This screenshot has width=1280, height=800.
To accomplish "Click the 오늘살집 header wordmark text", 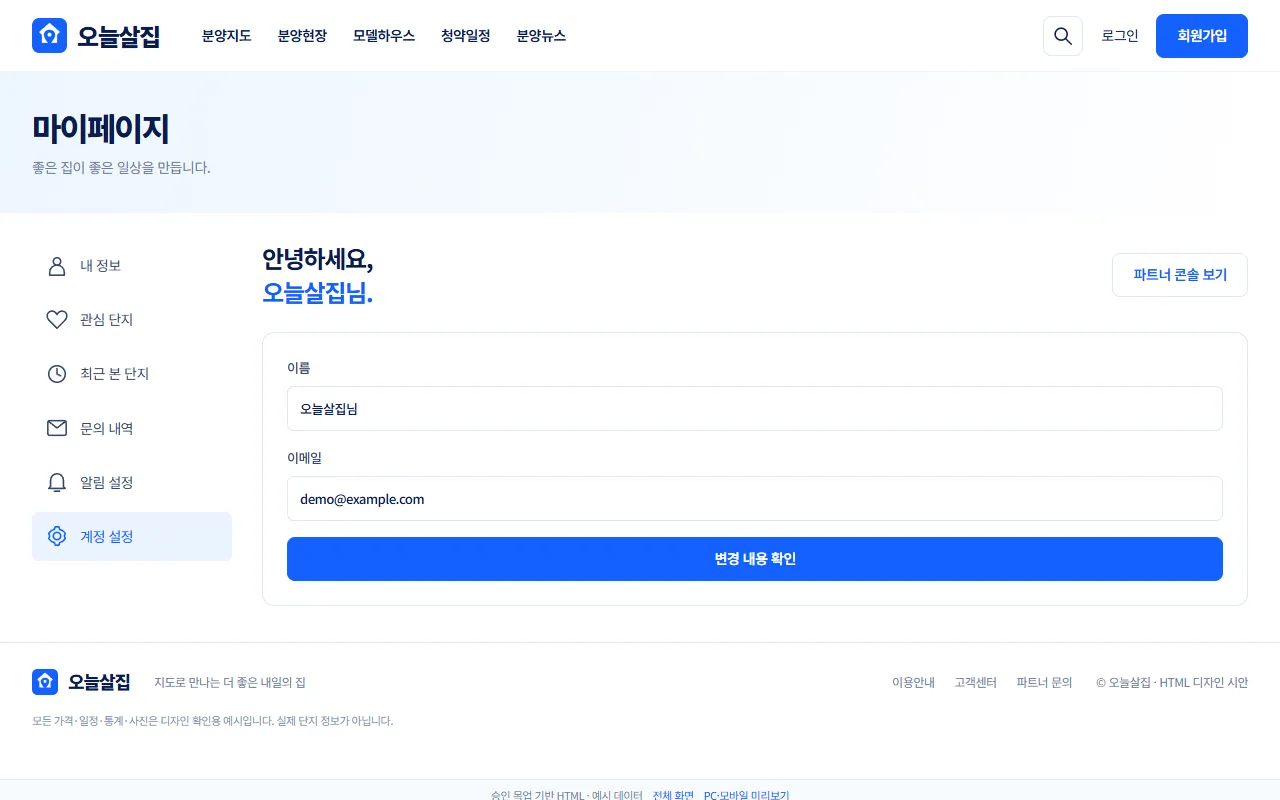I will [119, 36].
